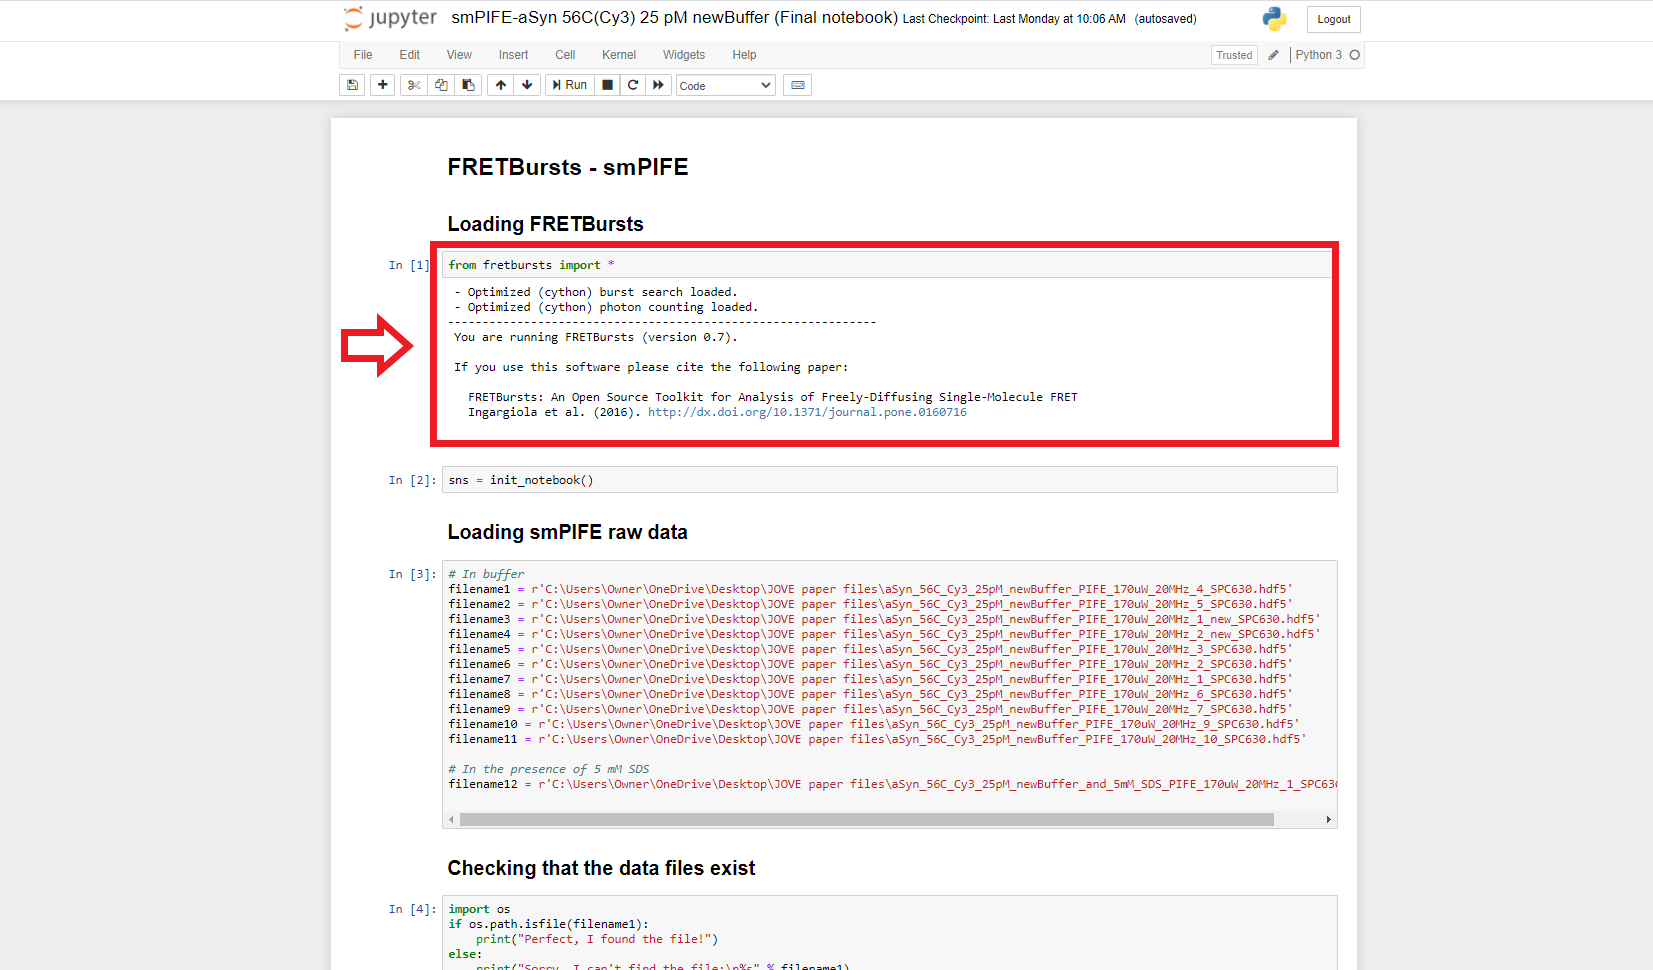
Task: Click the Last Checkpoint timestamp text
Action: [x=1014, y=19]
